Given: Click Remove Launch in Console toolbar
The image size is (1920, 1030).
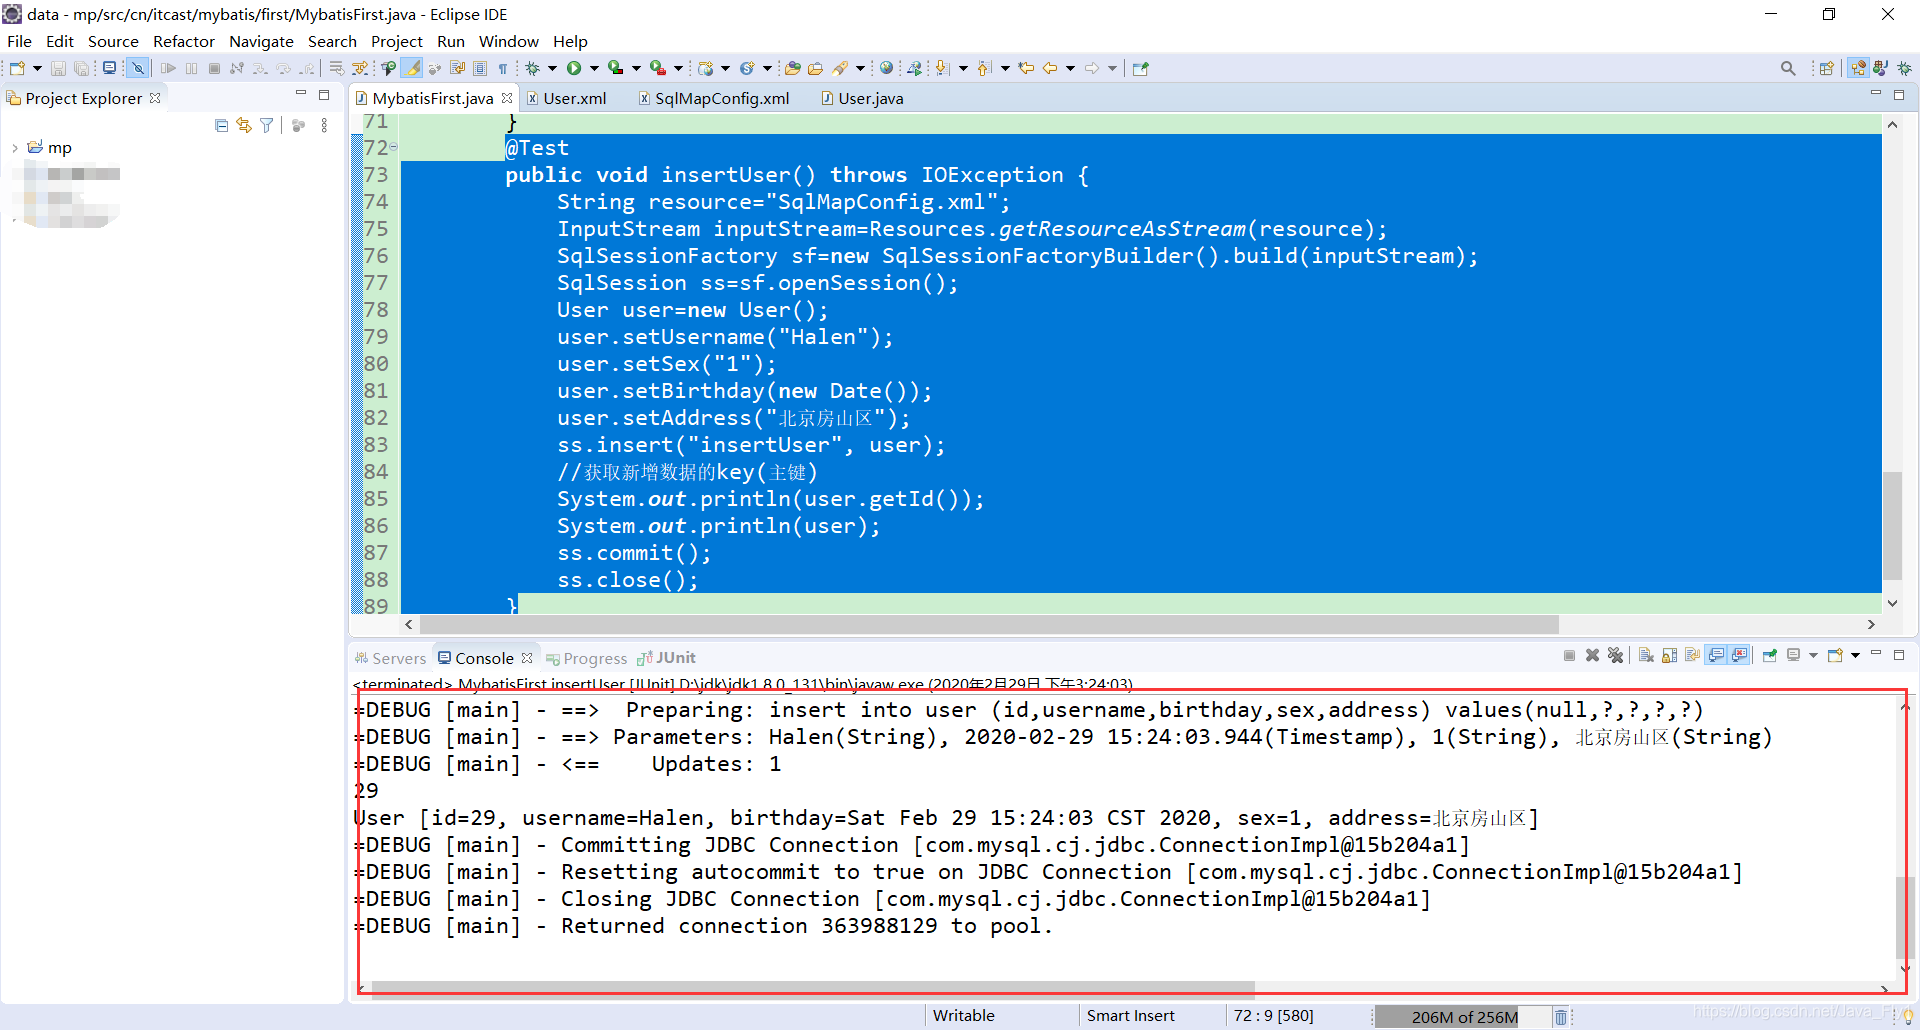Looking at the screenshot, I should click(x=1592, y=655).
